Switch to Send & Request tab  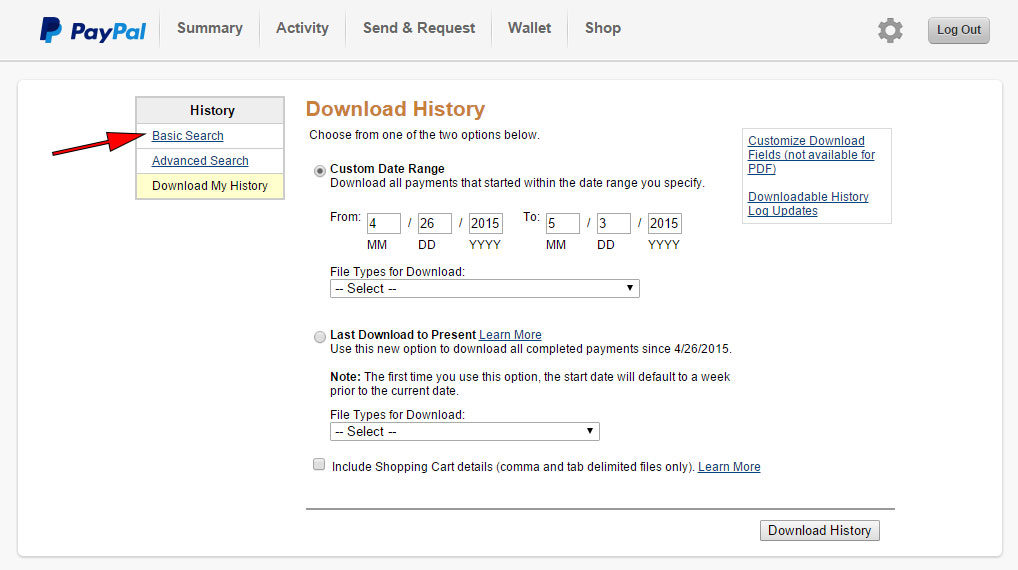(x=419, y=28)
